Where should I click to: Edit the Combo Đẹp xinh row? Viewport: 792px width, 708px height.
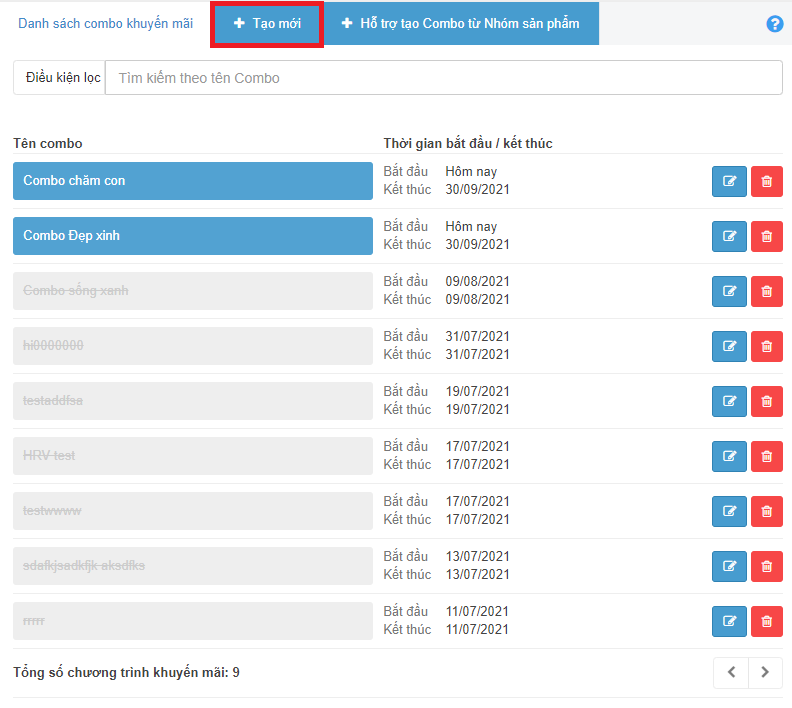coord(729,236)
